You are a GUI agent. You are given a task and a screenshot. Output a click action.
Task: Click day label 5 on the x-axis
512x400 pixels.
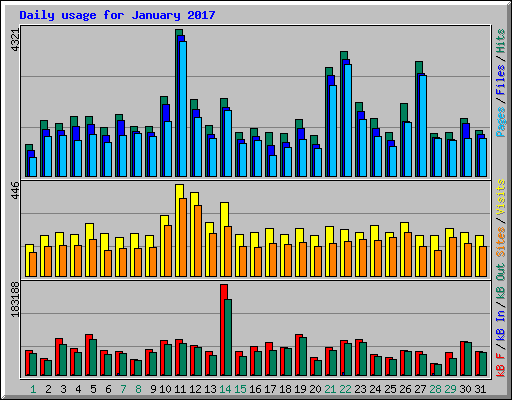[x=93, y=389]
